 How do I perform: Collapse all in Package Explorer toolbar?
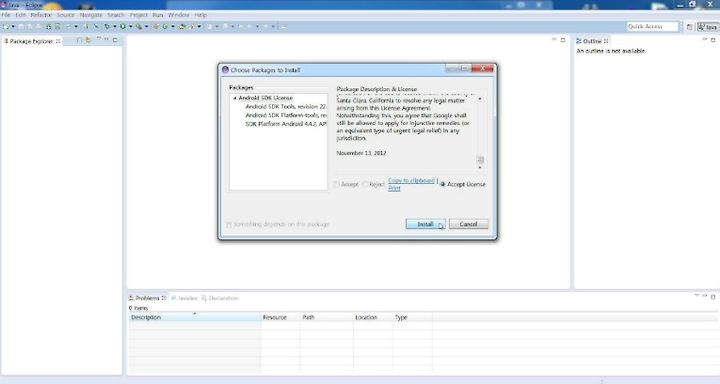point(79,40)
